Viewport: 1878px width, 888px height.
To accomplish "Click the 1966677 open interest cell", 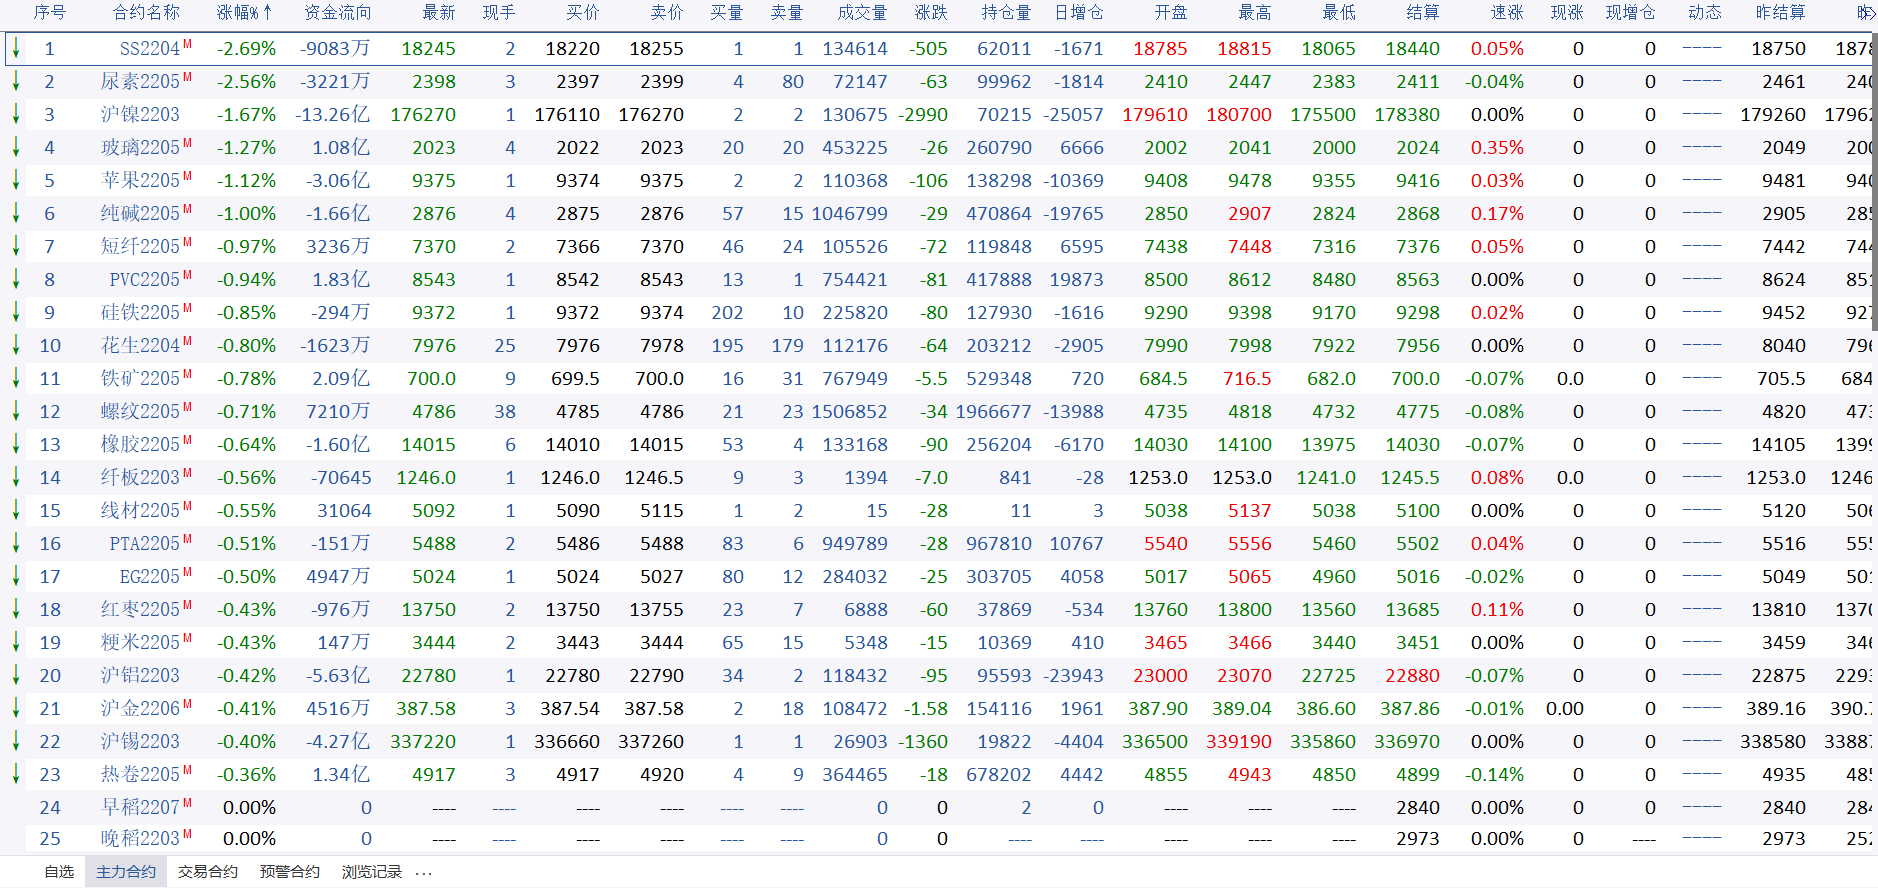I will (x=993, y=411).
